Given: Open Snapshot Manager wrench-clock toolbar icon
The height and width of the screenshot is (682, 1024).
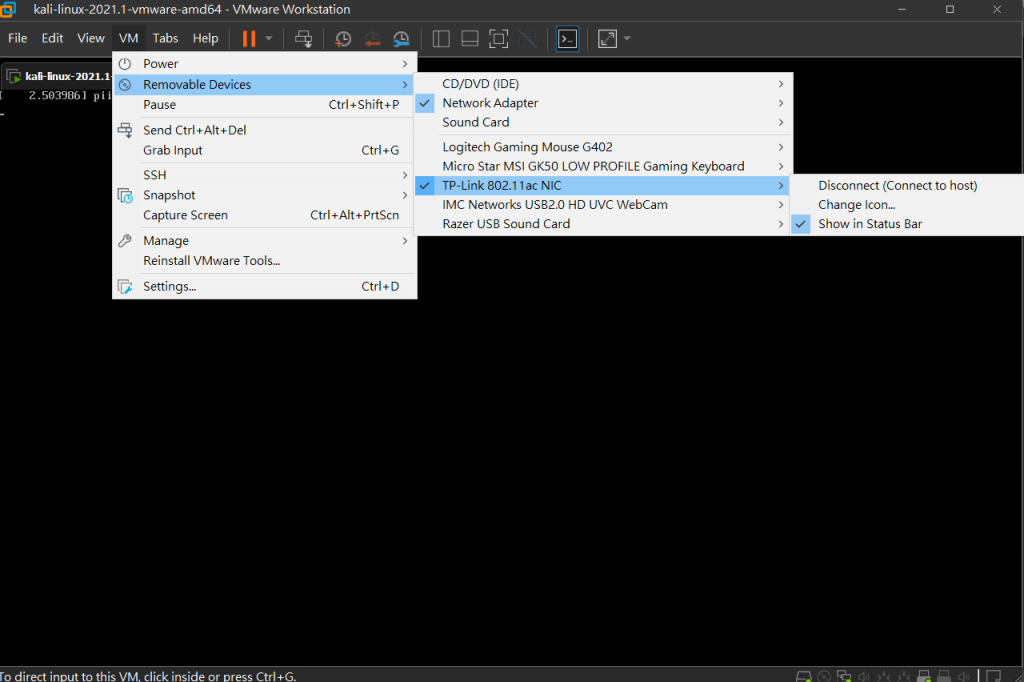Looking at the screenshot, I should [401, 39].
